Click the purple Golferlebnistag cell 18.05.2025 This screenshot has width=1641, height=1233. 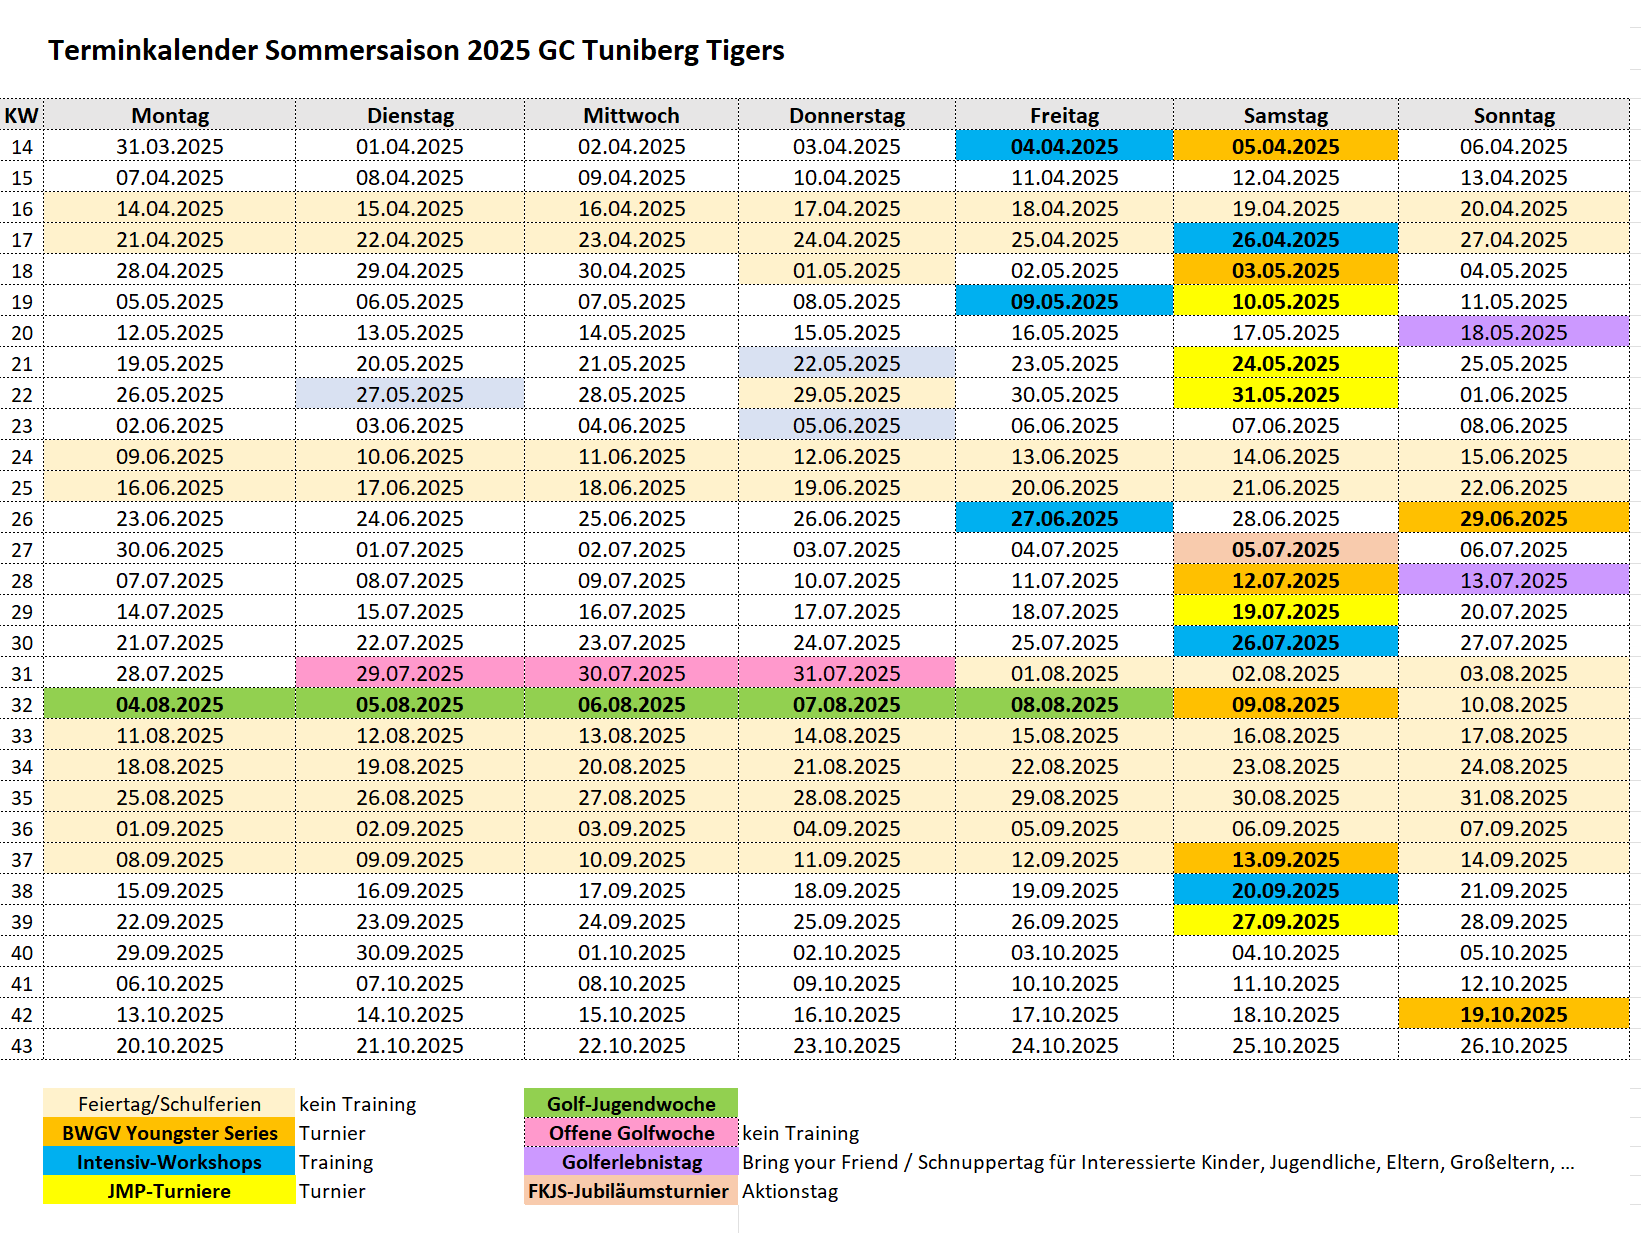pos(1514,332)
